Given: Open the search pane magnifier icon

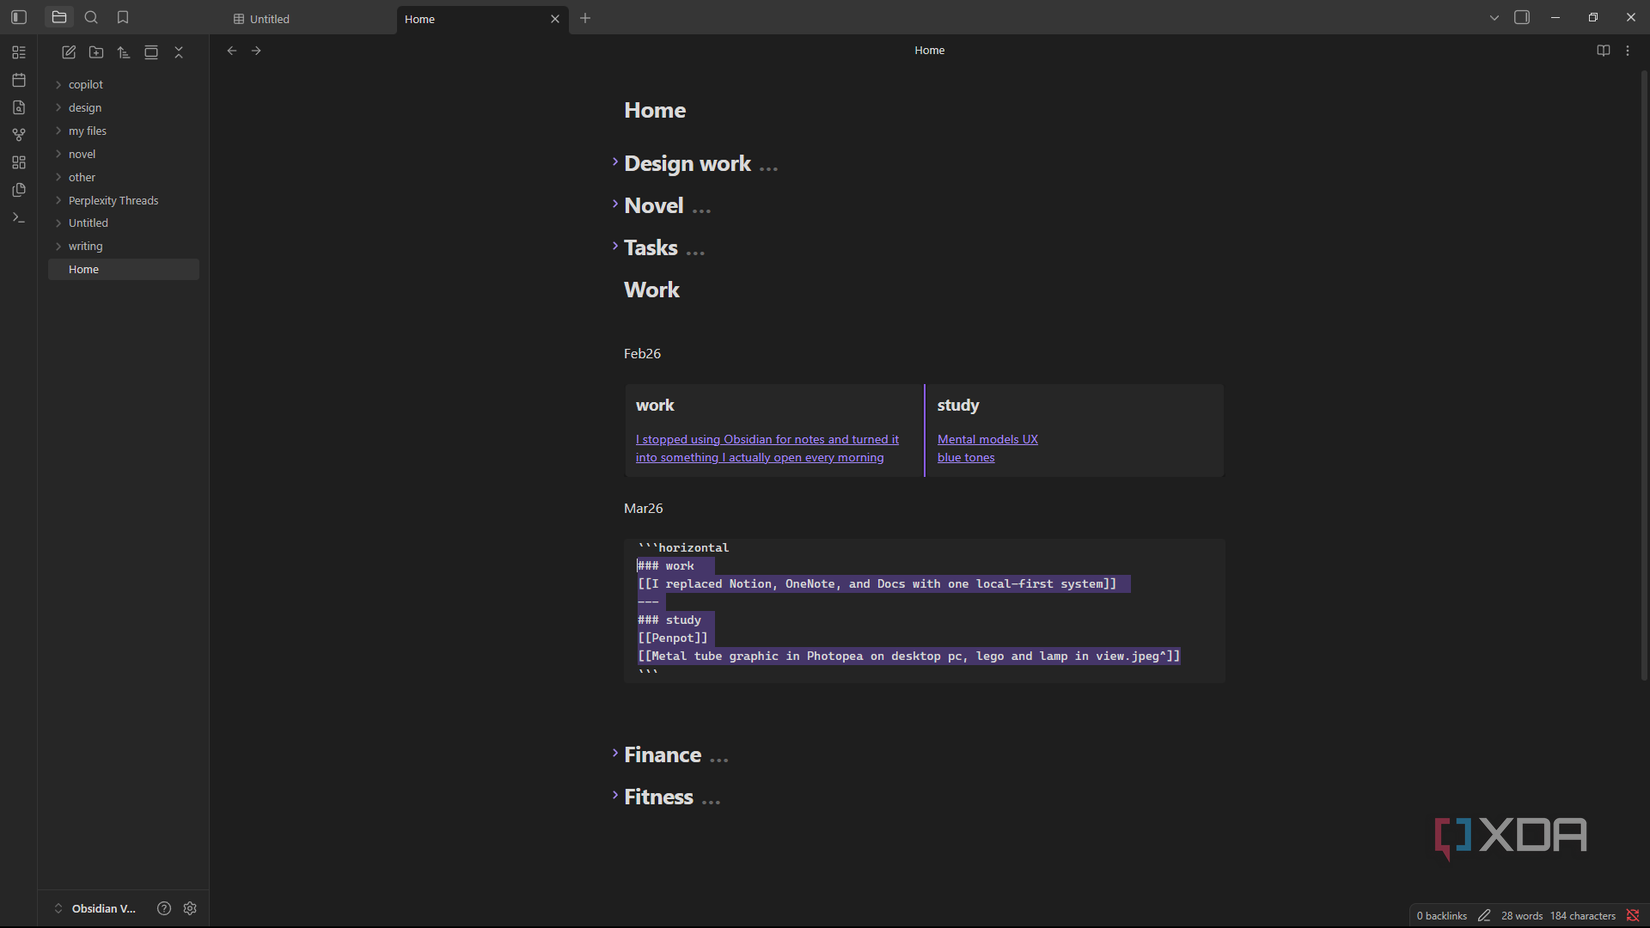Looking at the screenshot, I should [x=91, y=17].
